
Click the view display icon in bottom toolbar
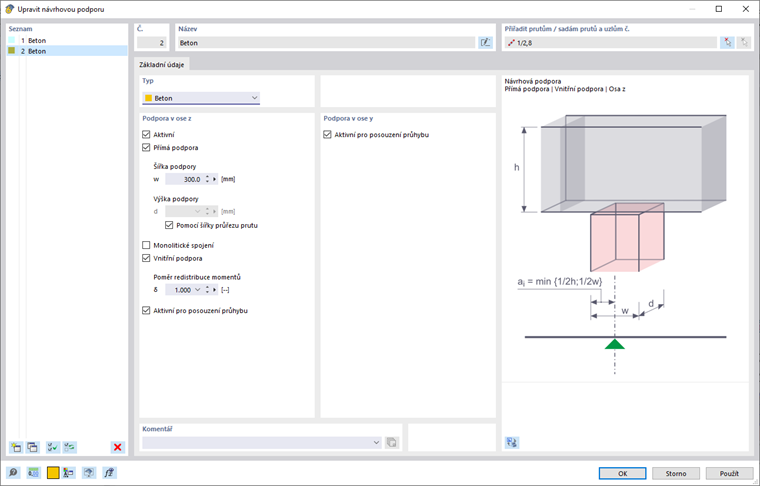89,472
